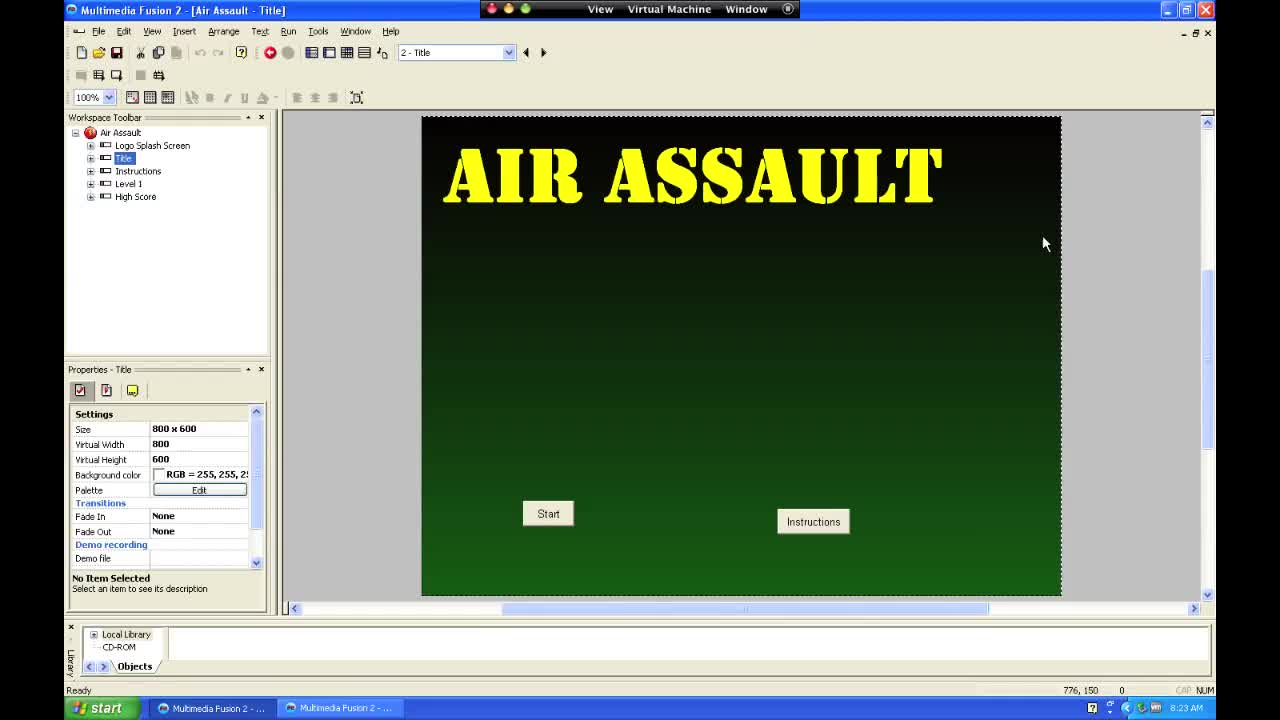Select the Instructions button on the frame
Viewport: 1280px width, 720px height.
click(x=813, y=522)
